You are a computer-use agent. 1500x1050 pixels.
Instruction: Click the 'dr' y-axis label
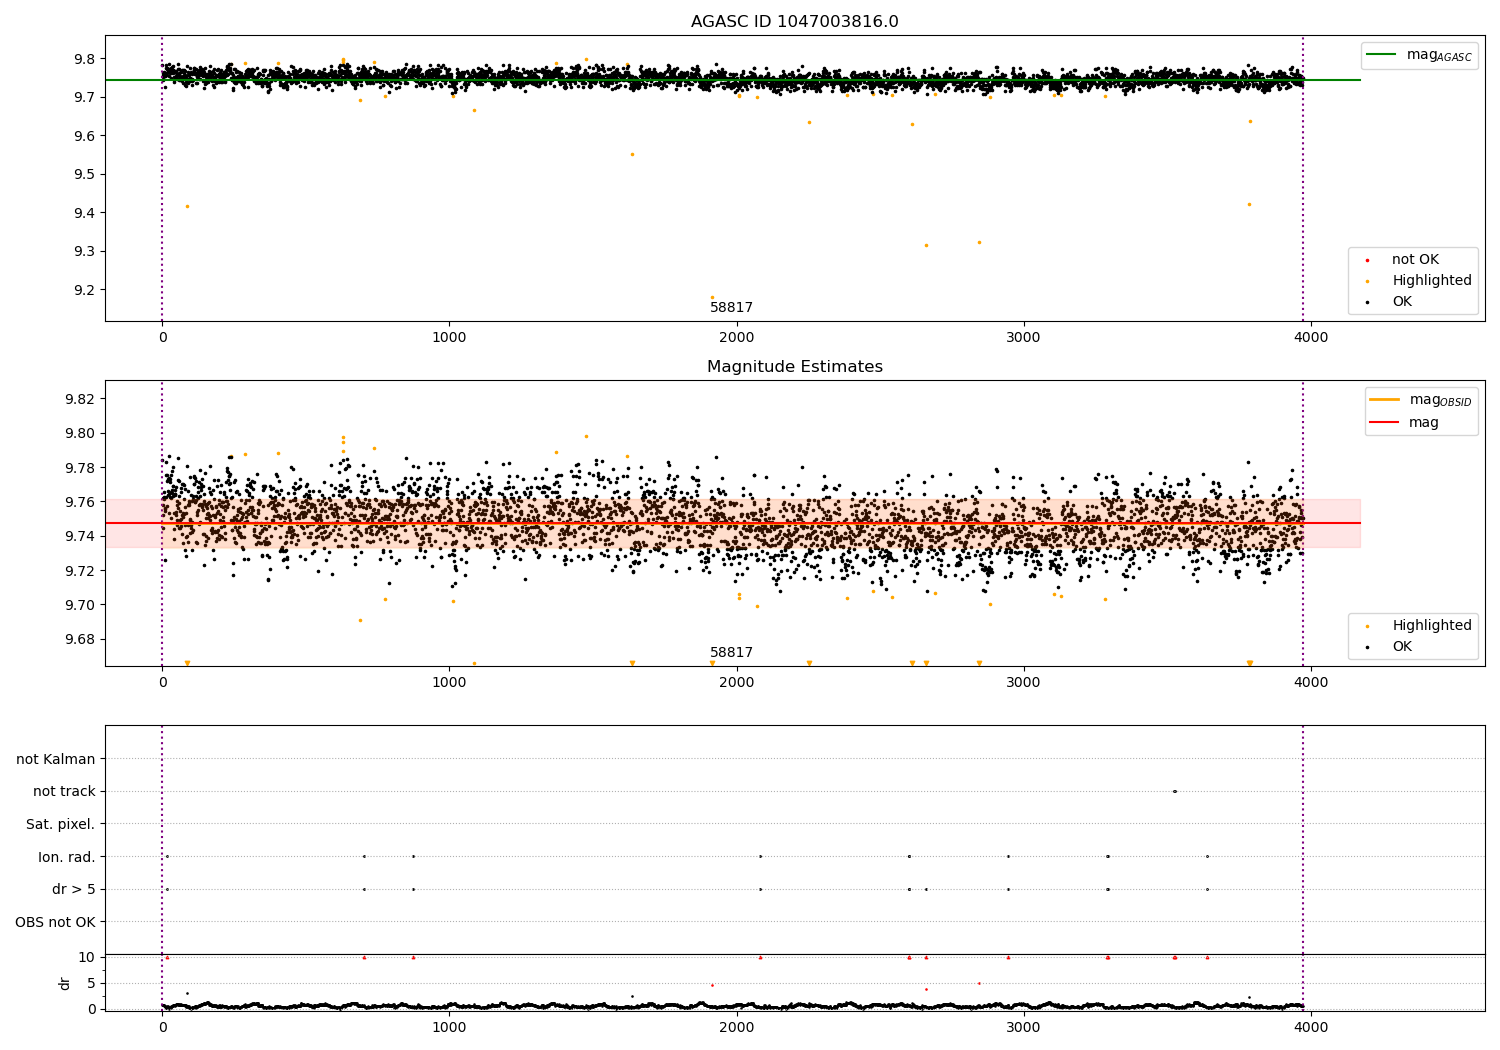[65, 983]
